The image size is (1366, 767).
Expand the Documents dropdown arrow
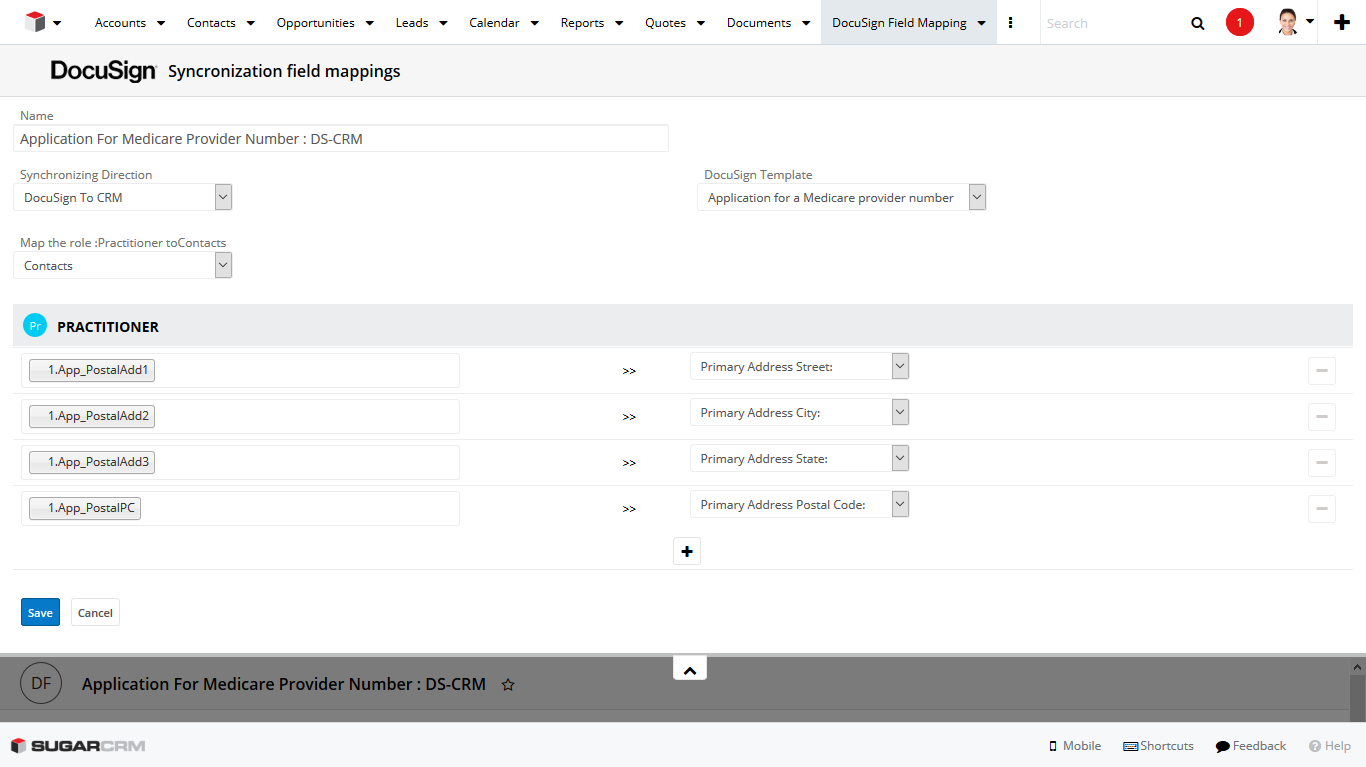(805, 23)
